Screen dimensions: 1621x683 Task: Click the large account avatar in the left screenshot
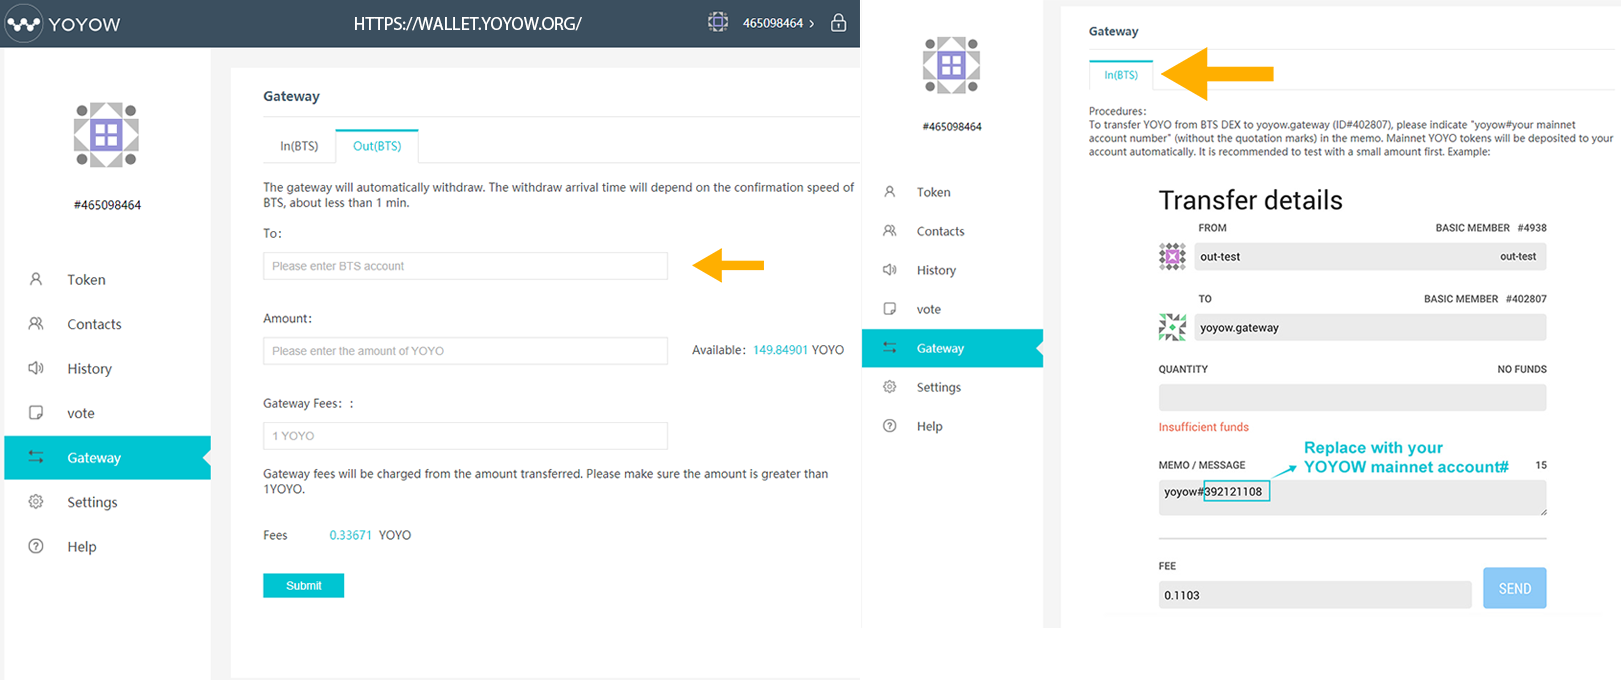(106, 134)
